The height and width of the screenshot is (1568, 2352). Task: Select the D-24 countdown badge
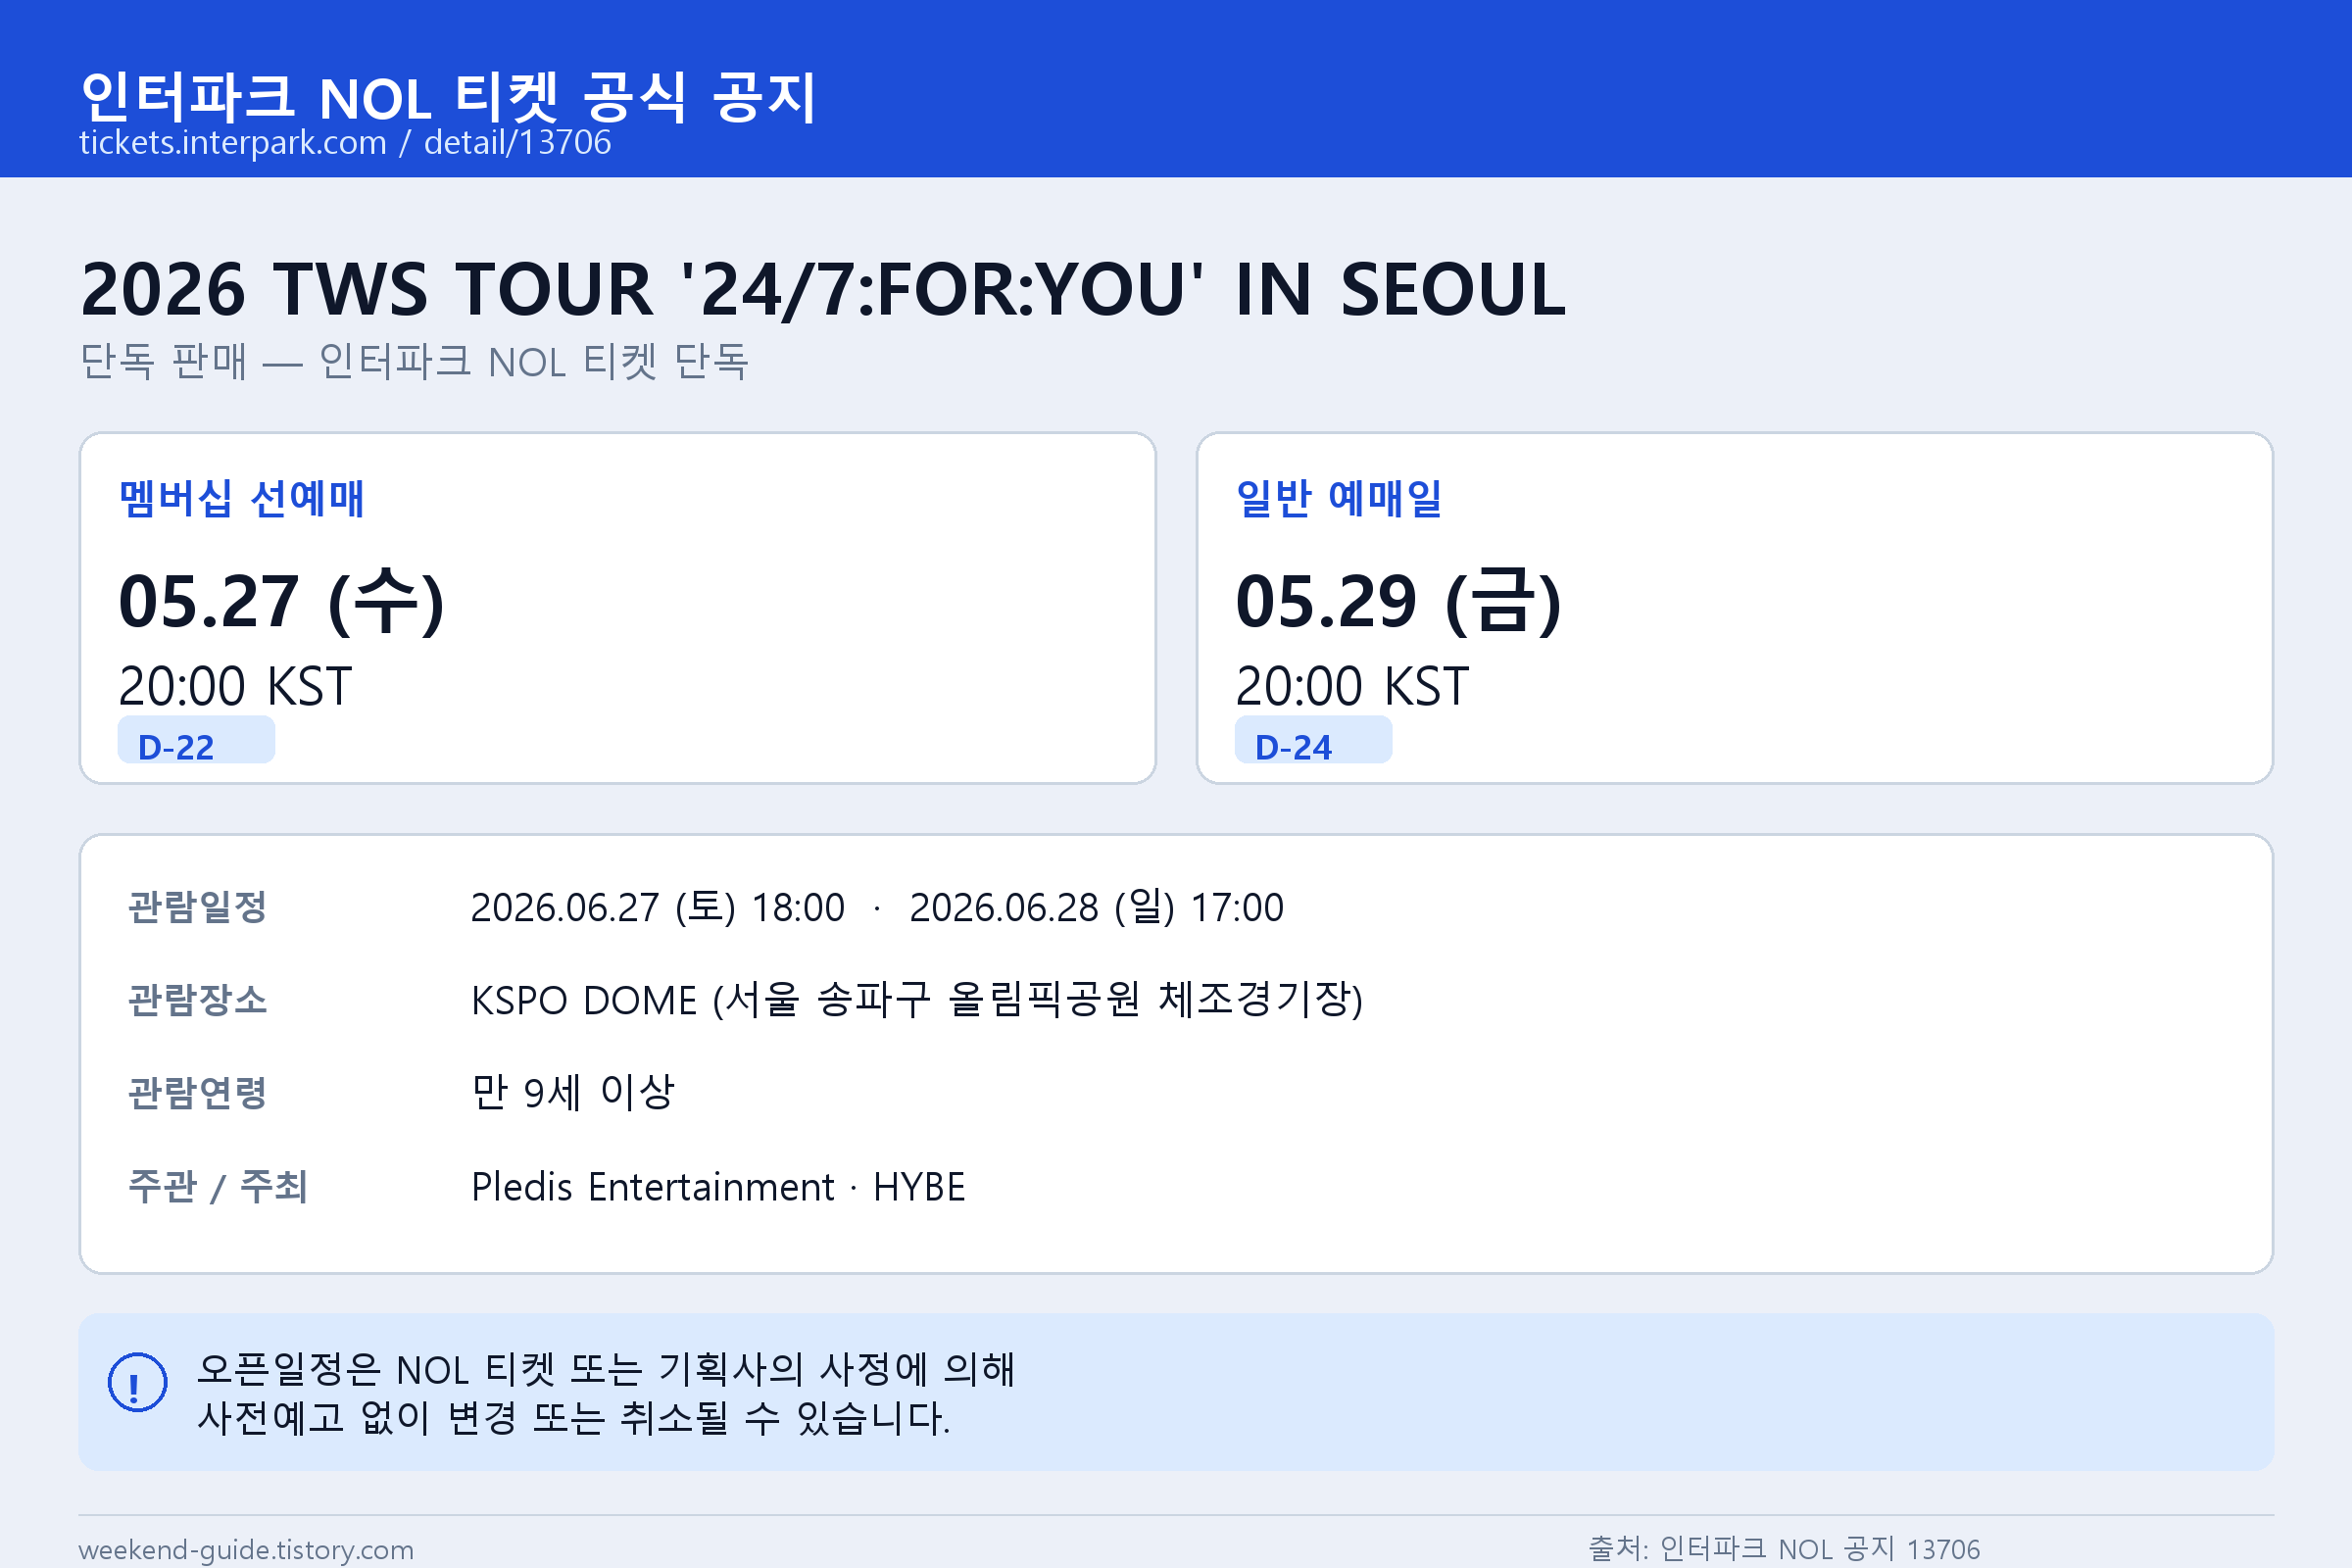click(x=1313, y=741)
